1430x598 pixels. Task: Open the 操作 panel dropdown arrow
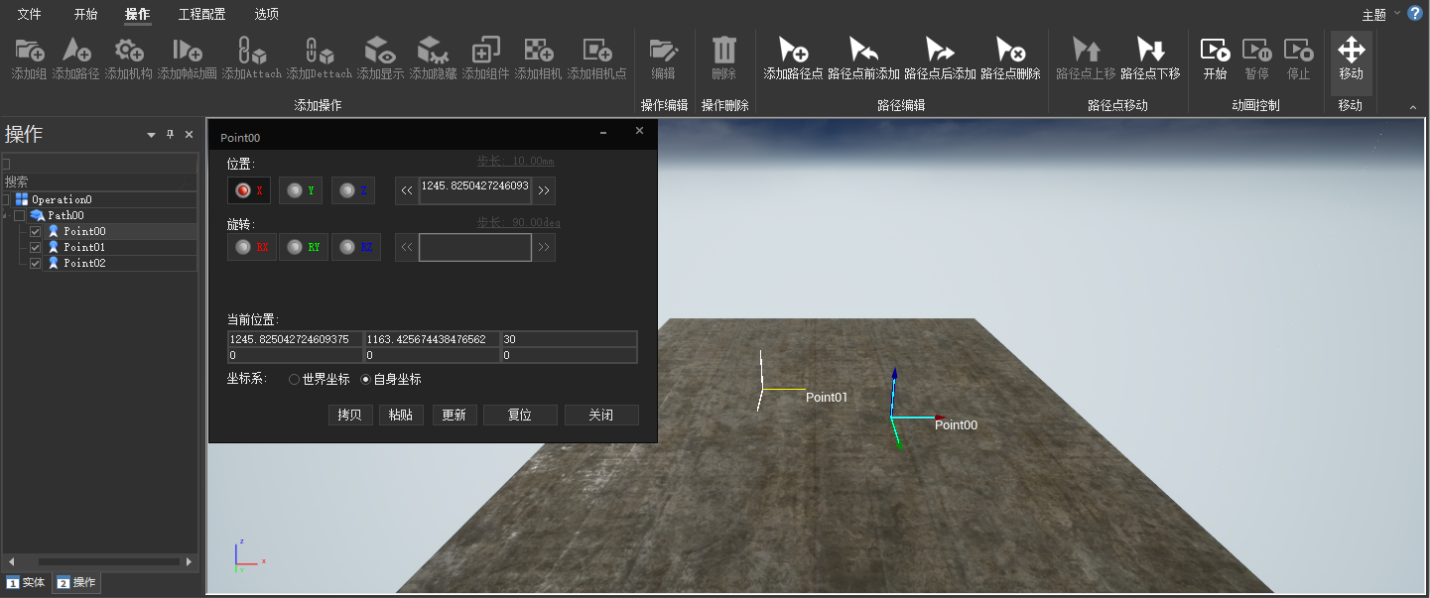coord(151,135)
